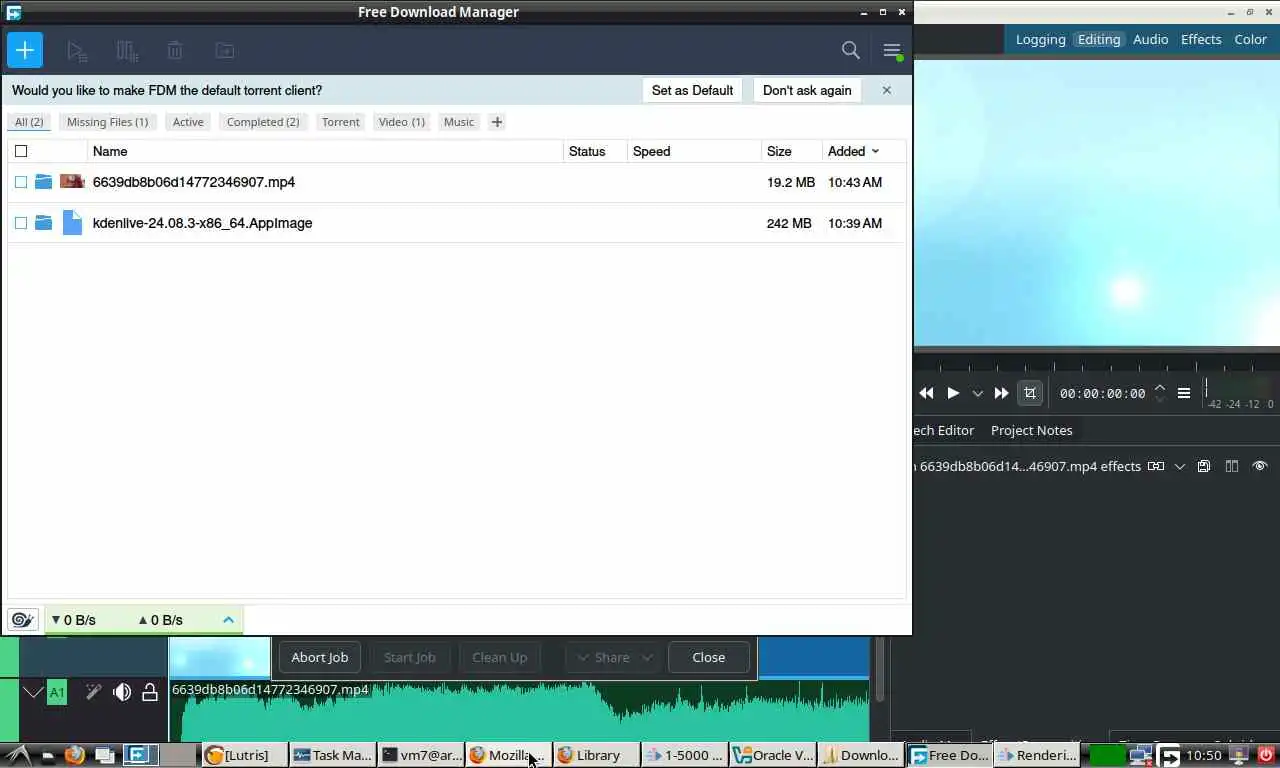Click Close in rendering dialog
1280x768 pixels.
709,657
